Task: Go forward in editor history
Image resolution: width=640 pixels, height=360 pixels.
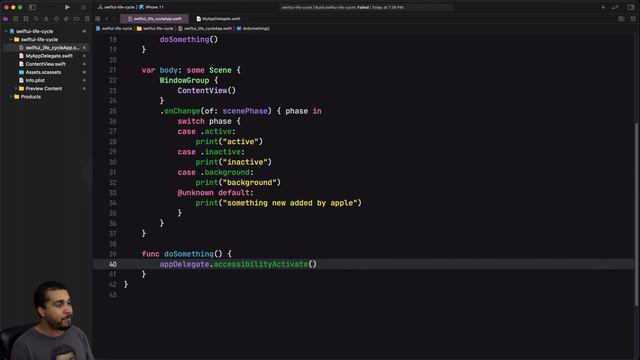Action: [x=114, y=19]
